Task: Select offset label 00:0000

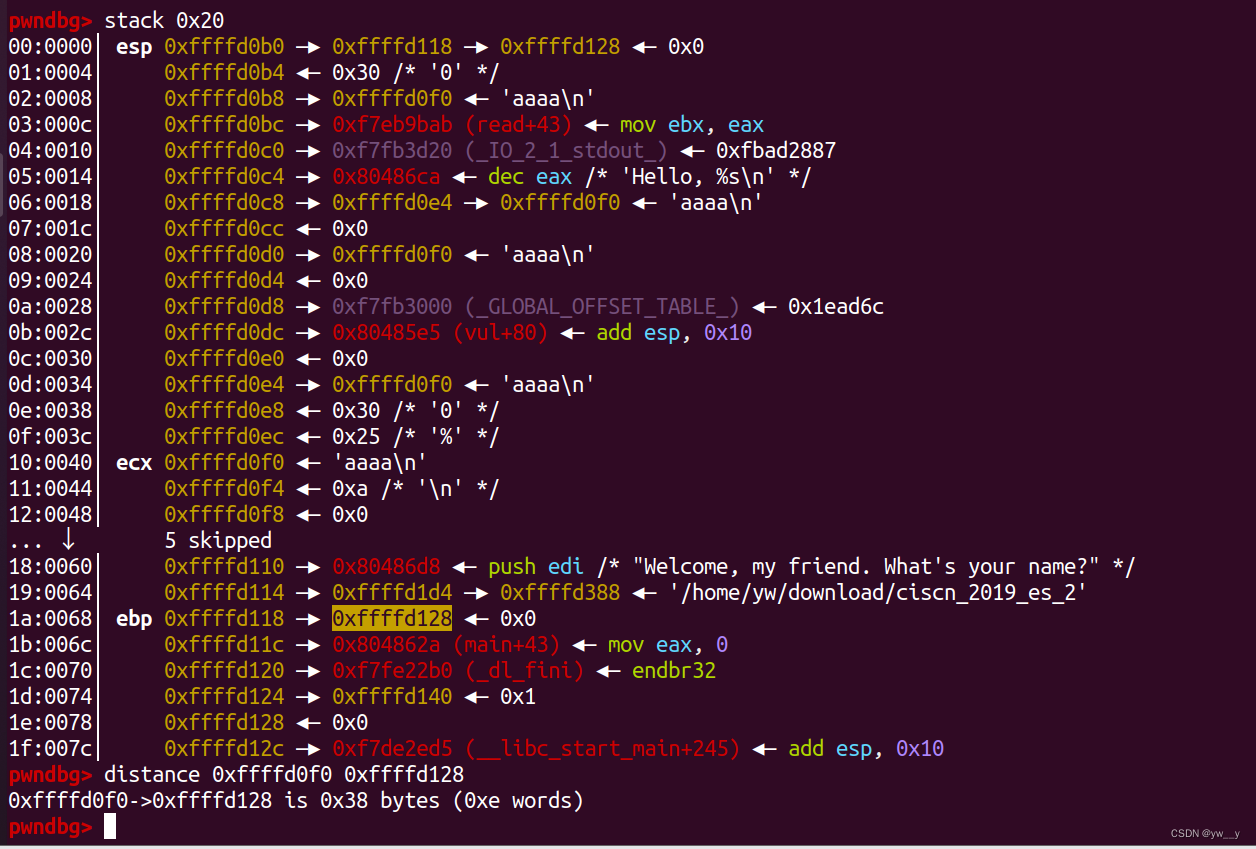Action: pyautogui.click(x=50, y=47)
